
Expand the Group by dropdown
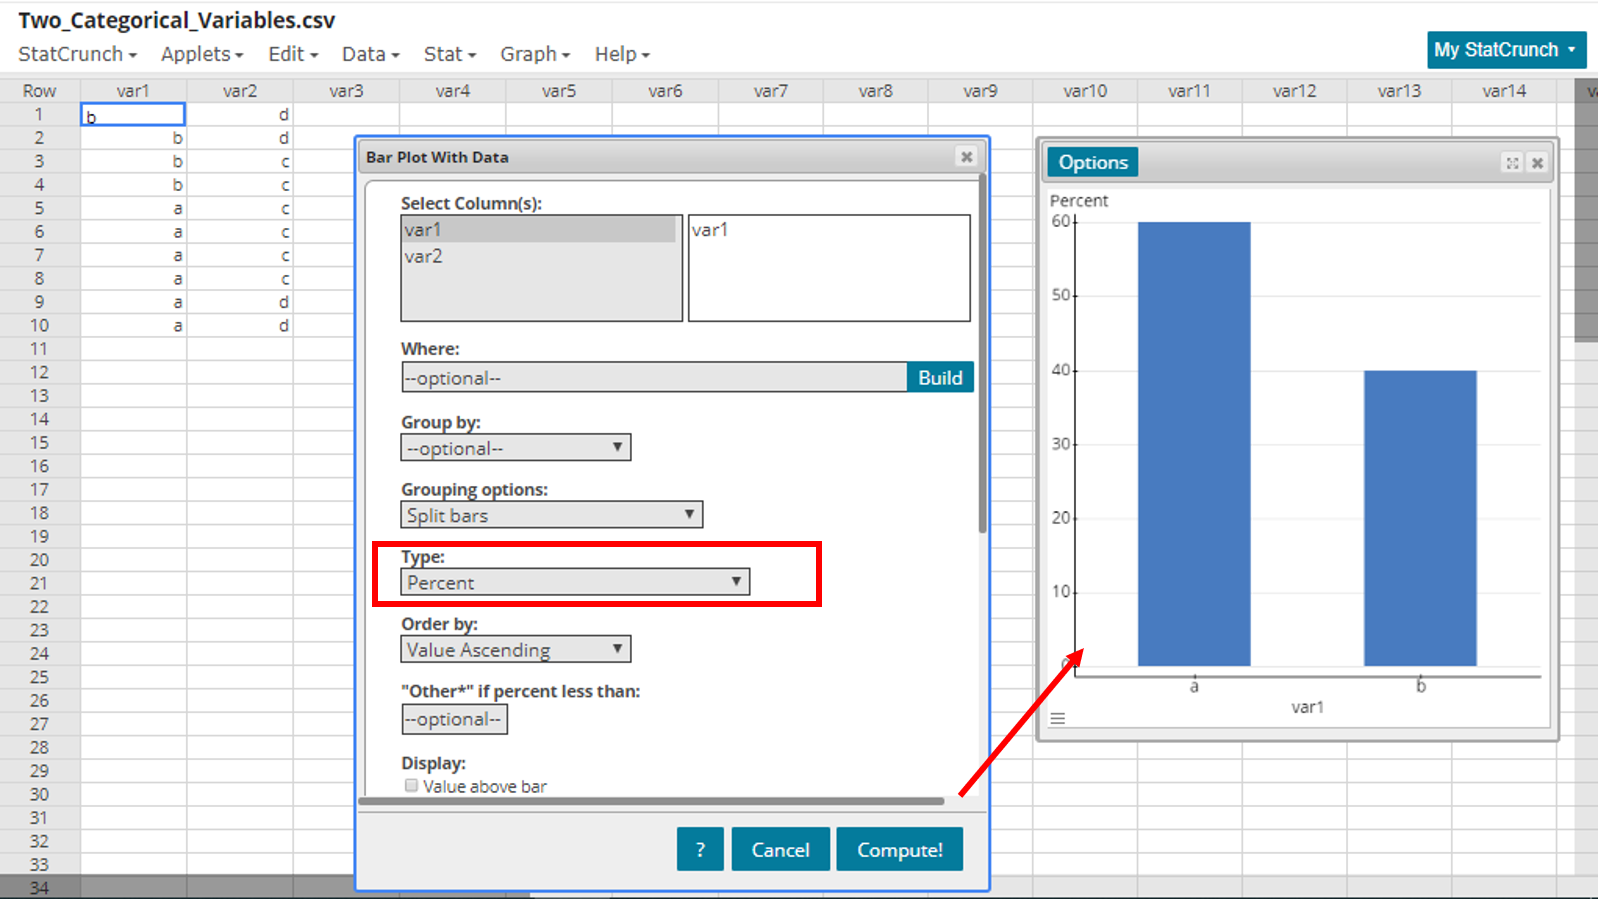[515, 448]
